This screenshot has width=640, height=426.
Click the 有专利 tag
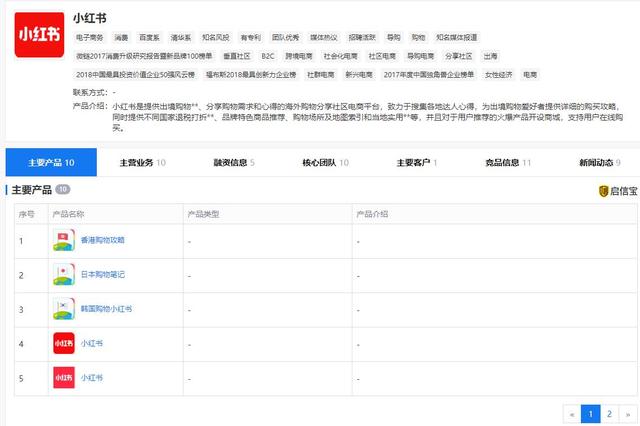(x=250, y=38)
